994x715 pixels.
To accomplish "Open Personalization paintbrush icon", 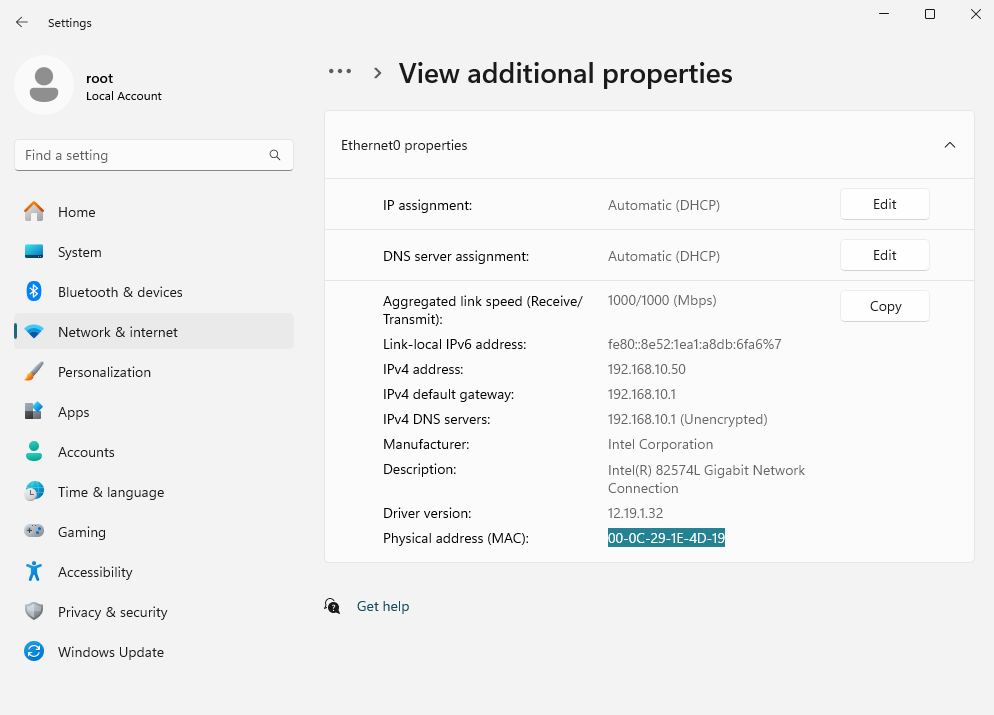I will (x=34, y=372).
